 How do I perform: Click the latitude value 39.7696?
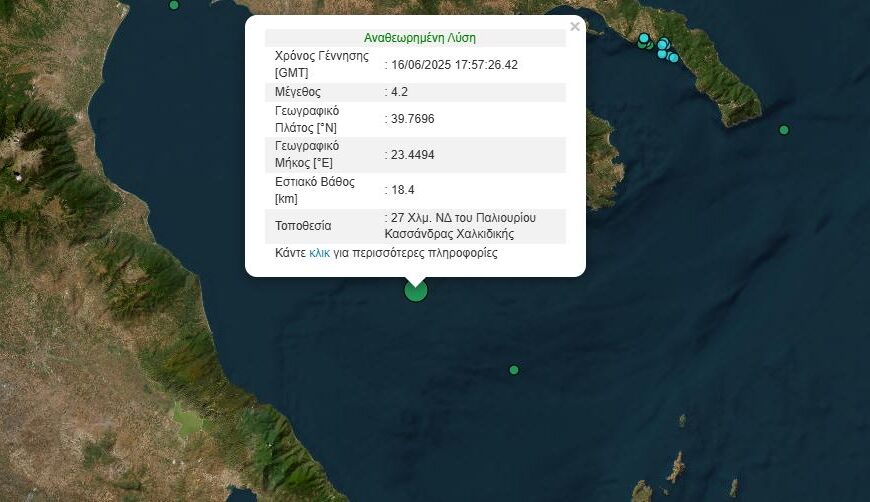412,119
